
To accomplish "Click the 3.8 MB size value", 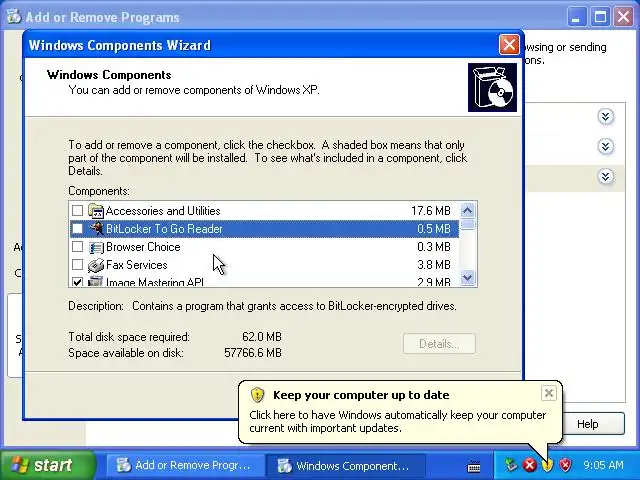I will click(x=433, y=264).
